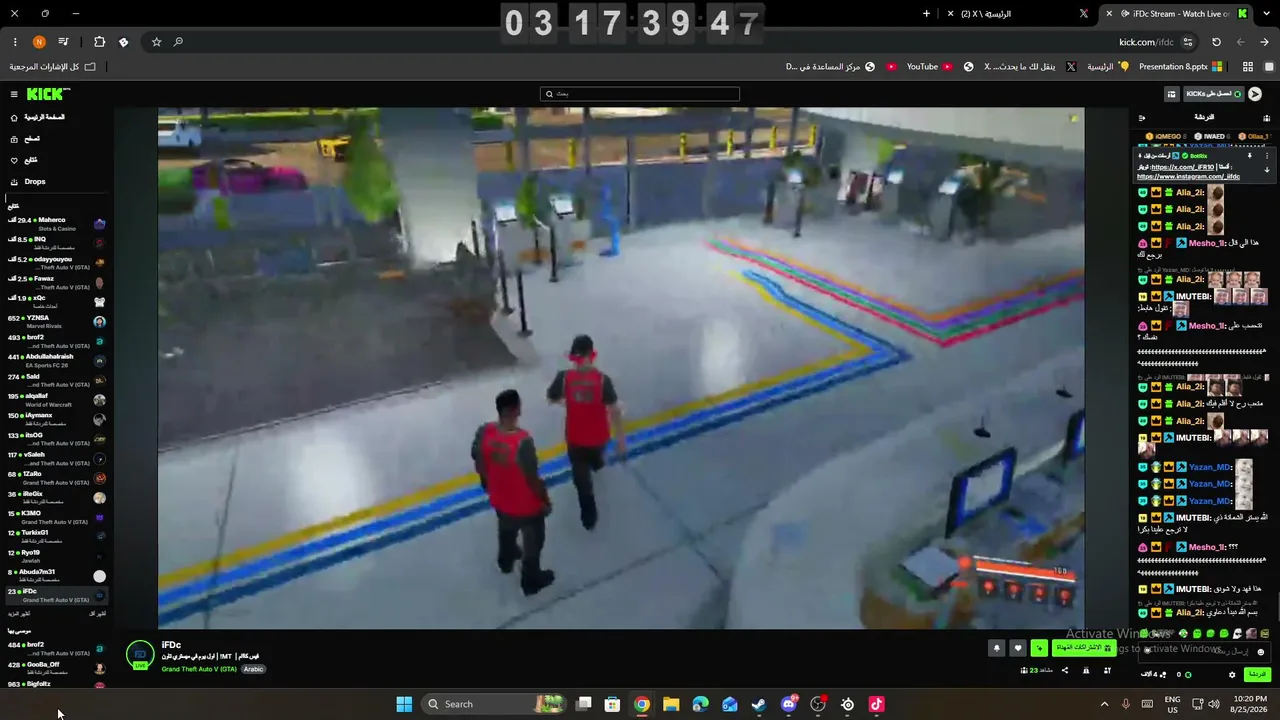This screenshot has width=1280, height=720.
Task: Open the KICKs balance icon under chat
Action: click(1187, 675)
